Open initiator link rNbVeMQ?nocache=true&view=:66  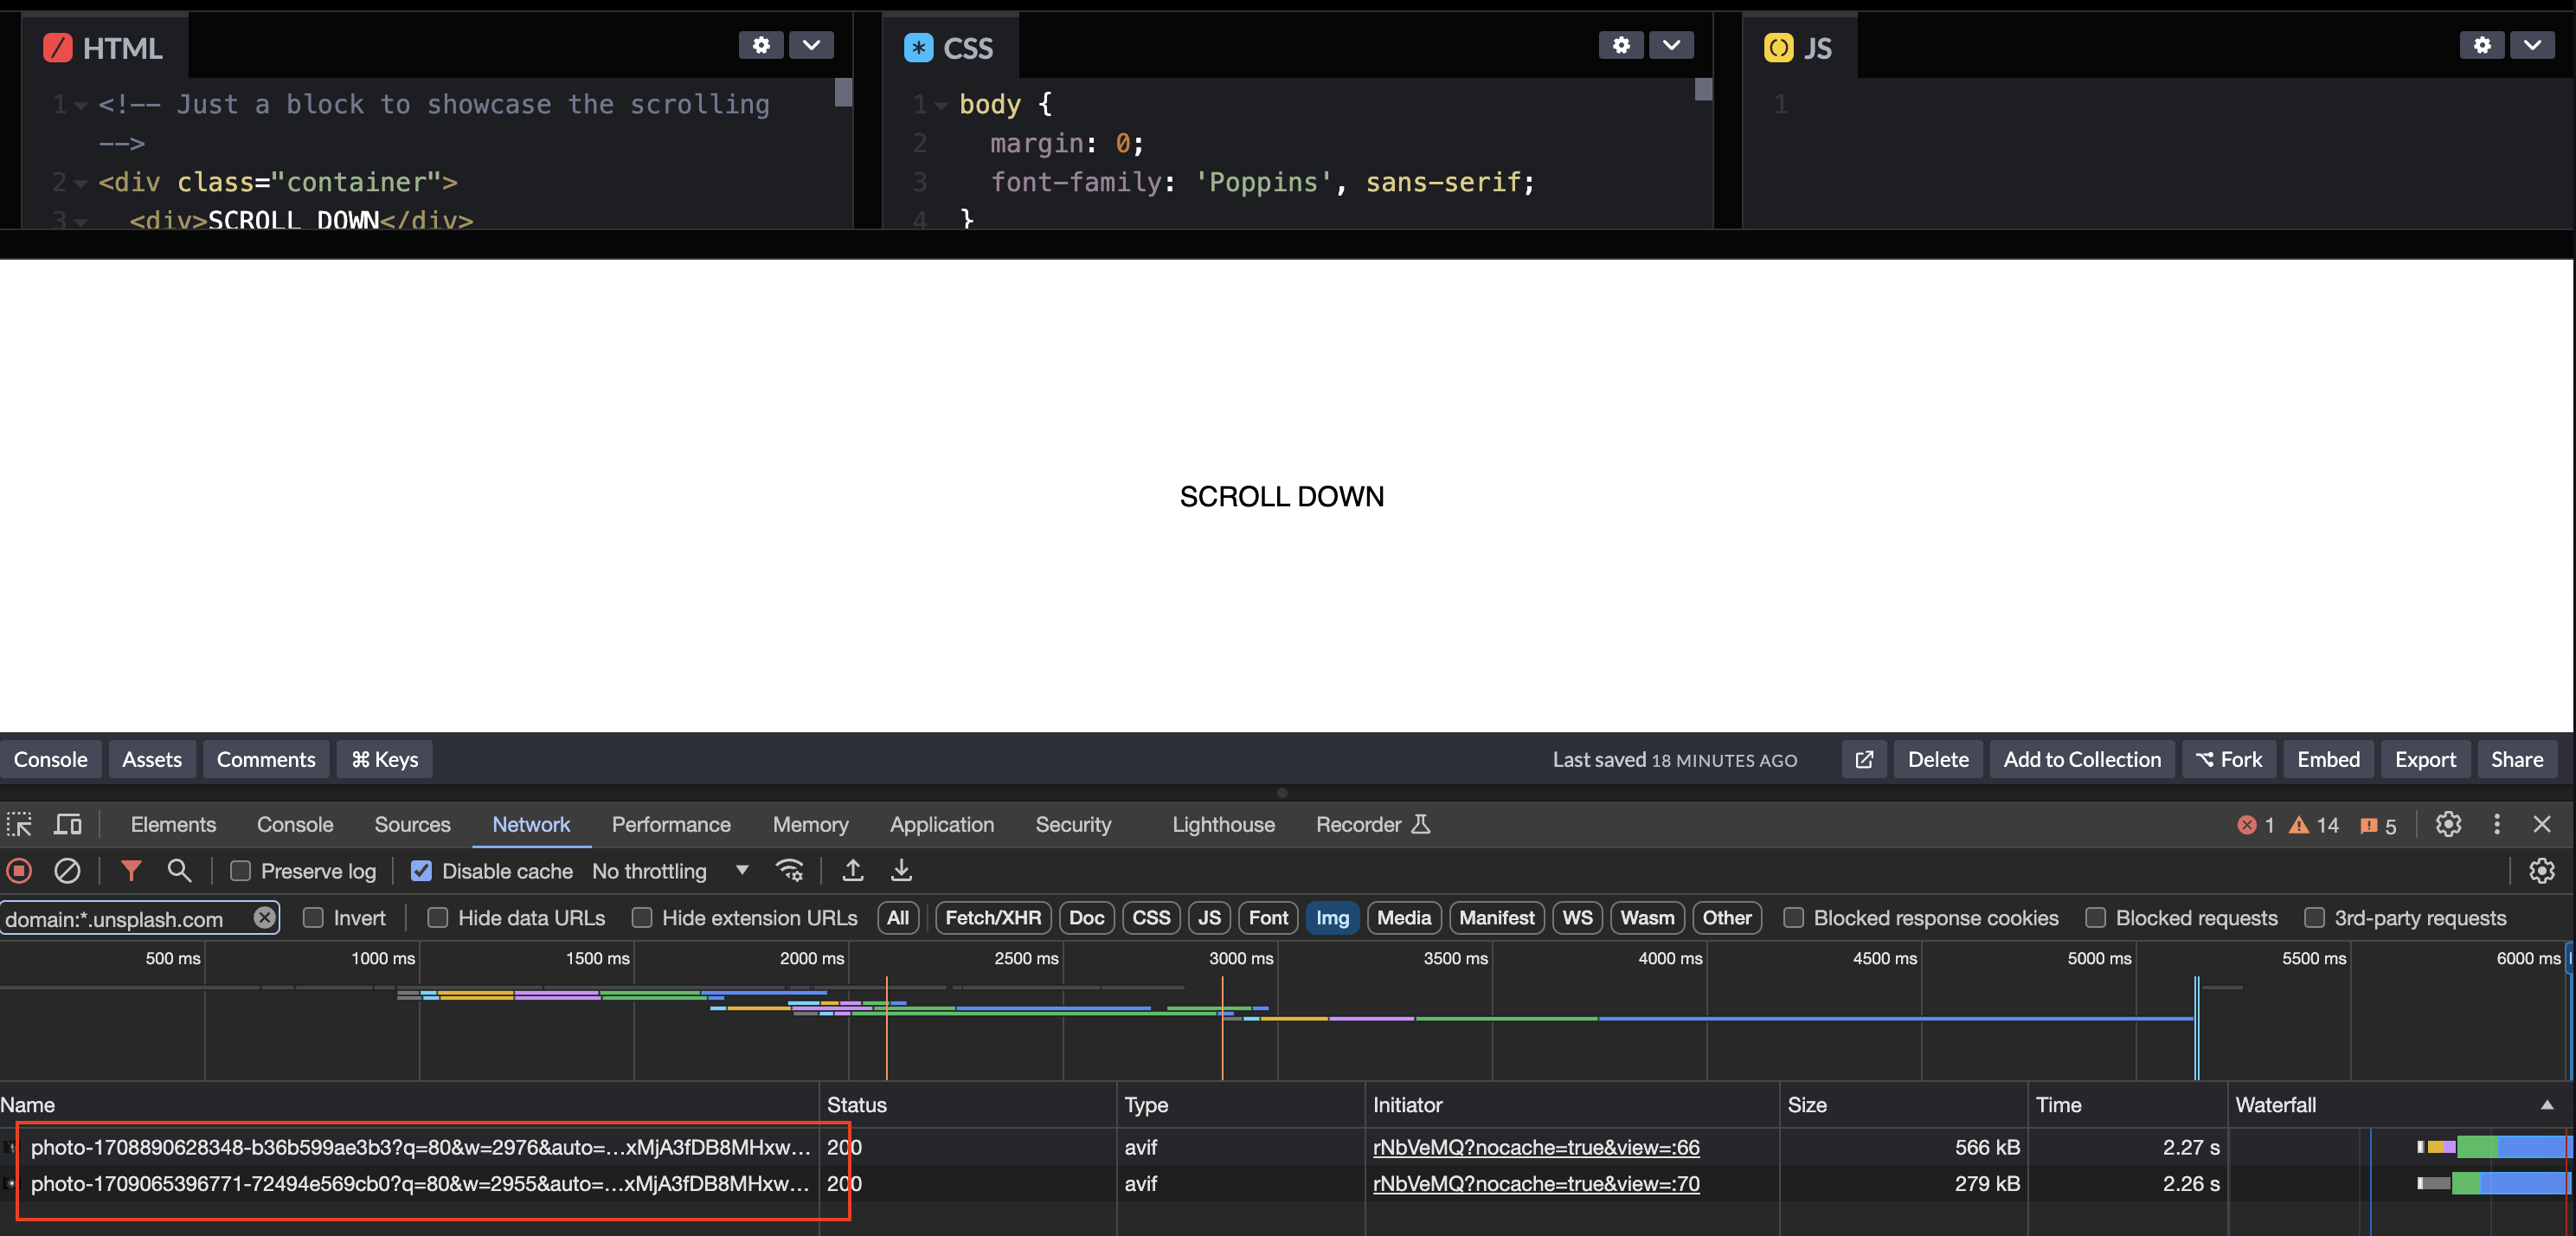click(1536, 1147)
